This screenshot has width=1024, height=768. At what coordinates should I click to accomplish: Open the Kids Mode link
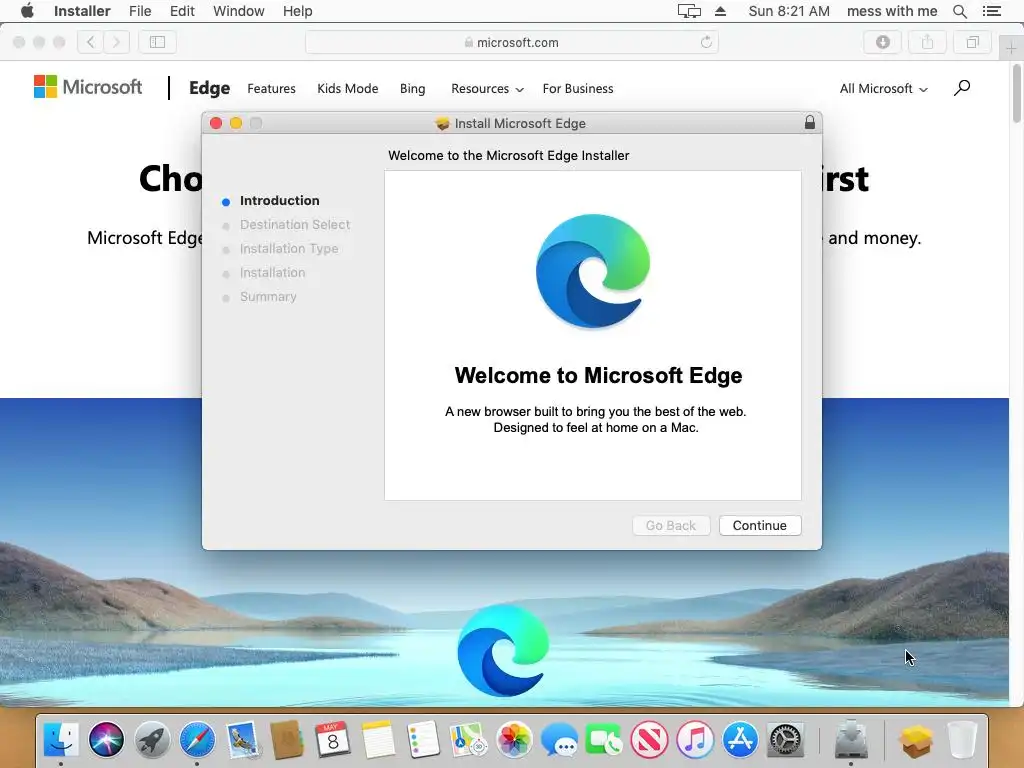[347, 88]
